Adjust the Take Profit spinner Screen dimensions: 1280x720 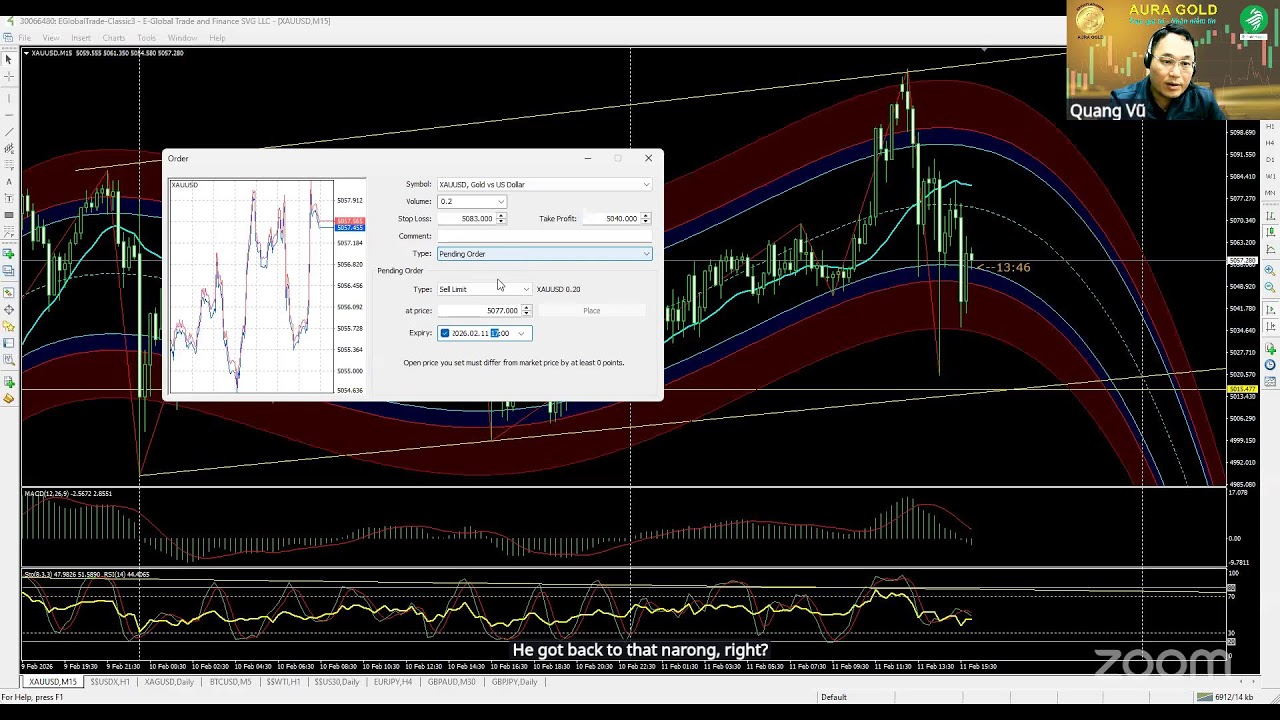pyautogui.click(x=645, y=219)
